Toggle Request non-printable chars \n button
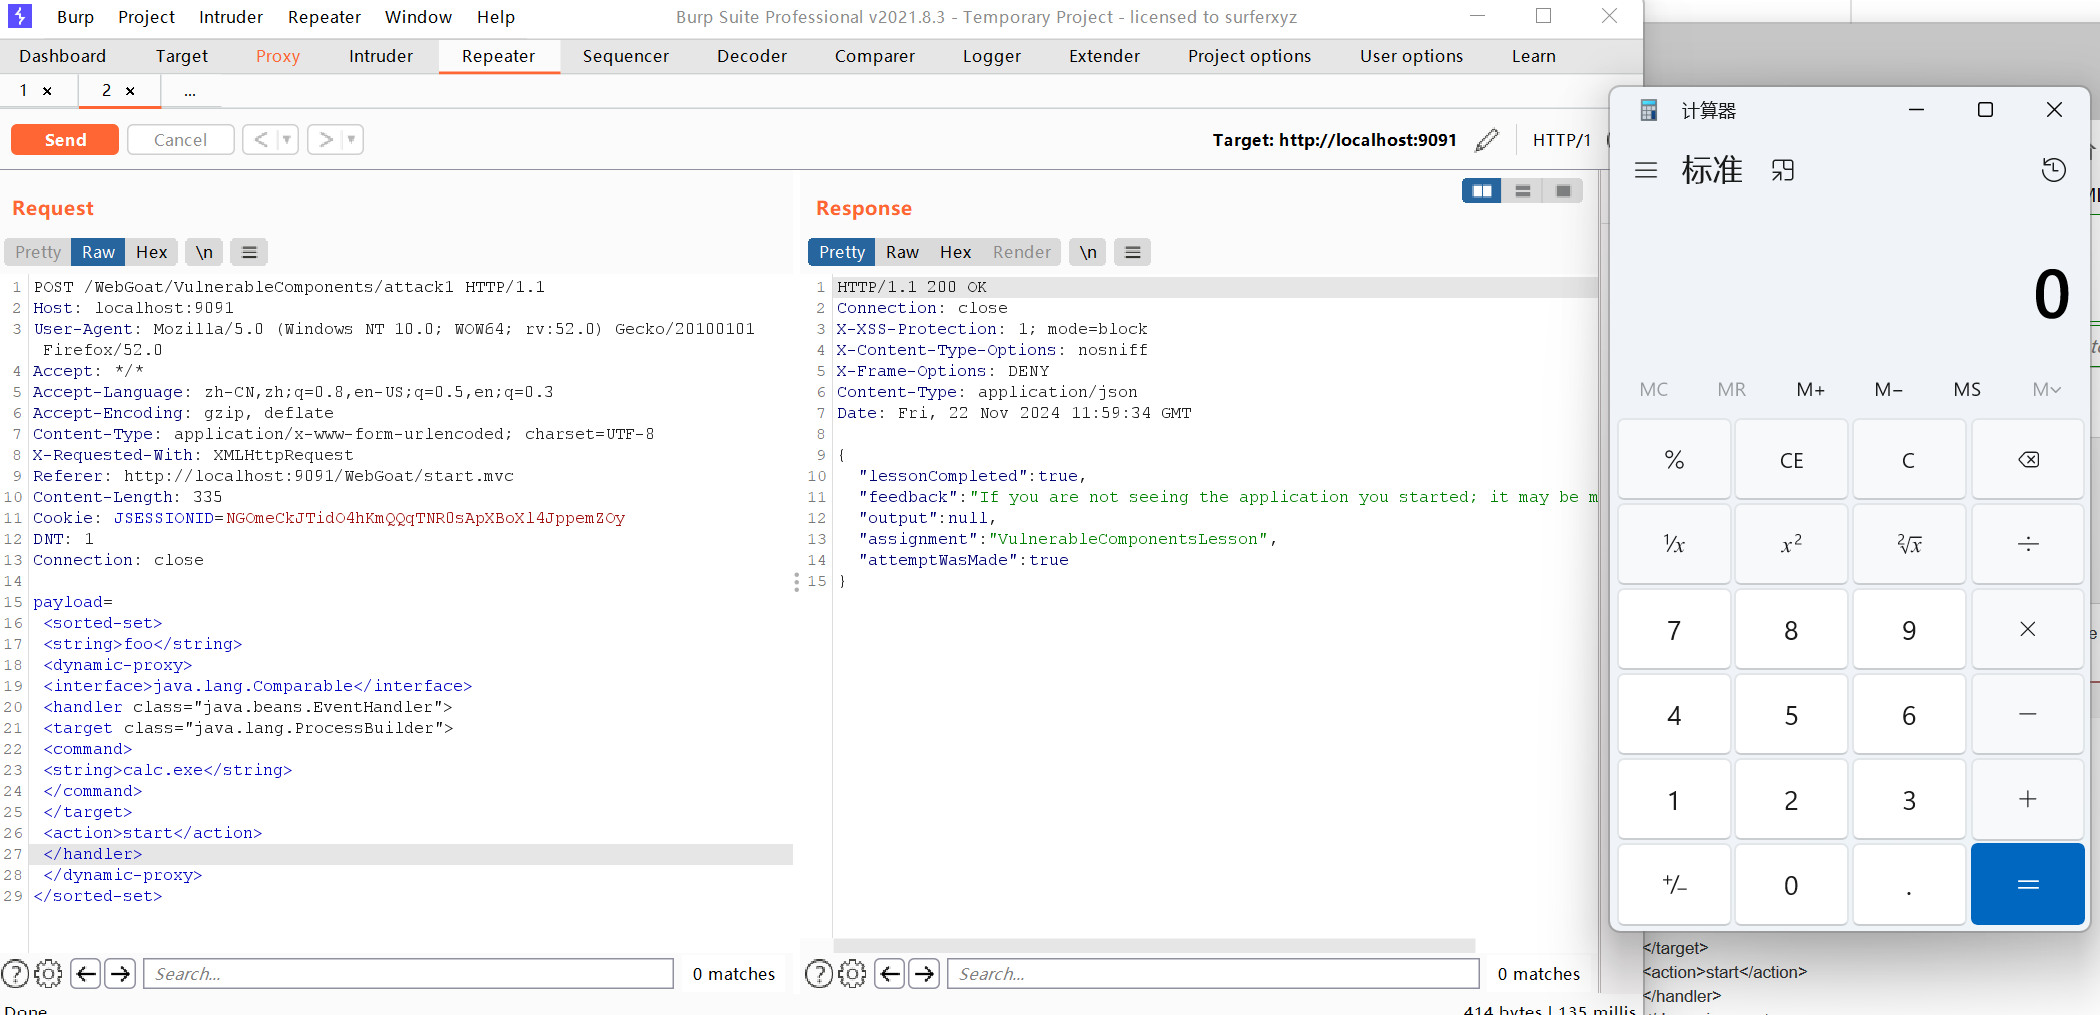Viewport: 2100px width, 1015px height. click(204, 252)
